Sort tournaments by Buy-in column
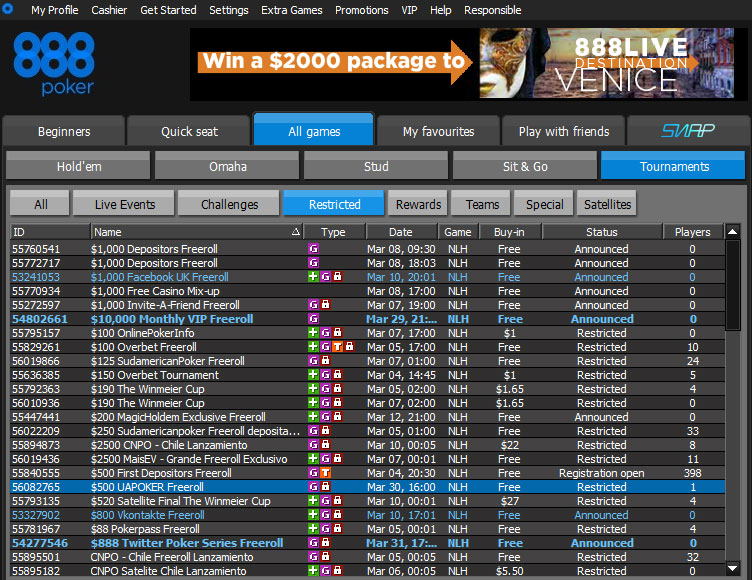Screen dimensions: 752x580 click(x=510, y=232)
